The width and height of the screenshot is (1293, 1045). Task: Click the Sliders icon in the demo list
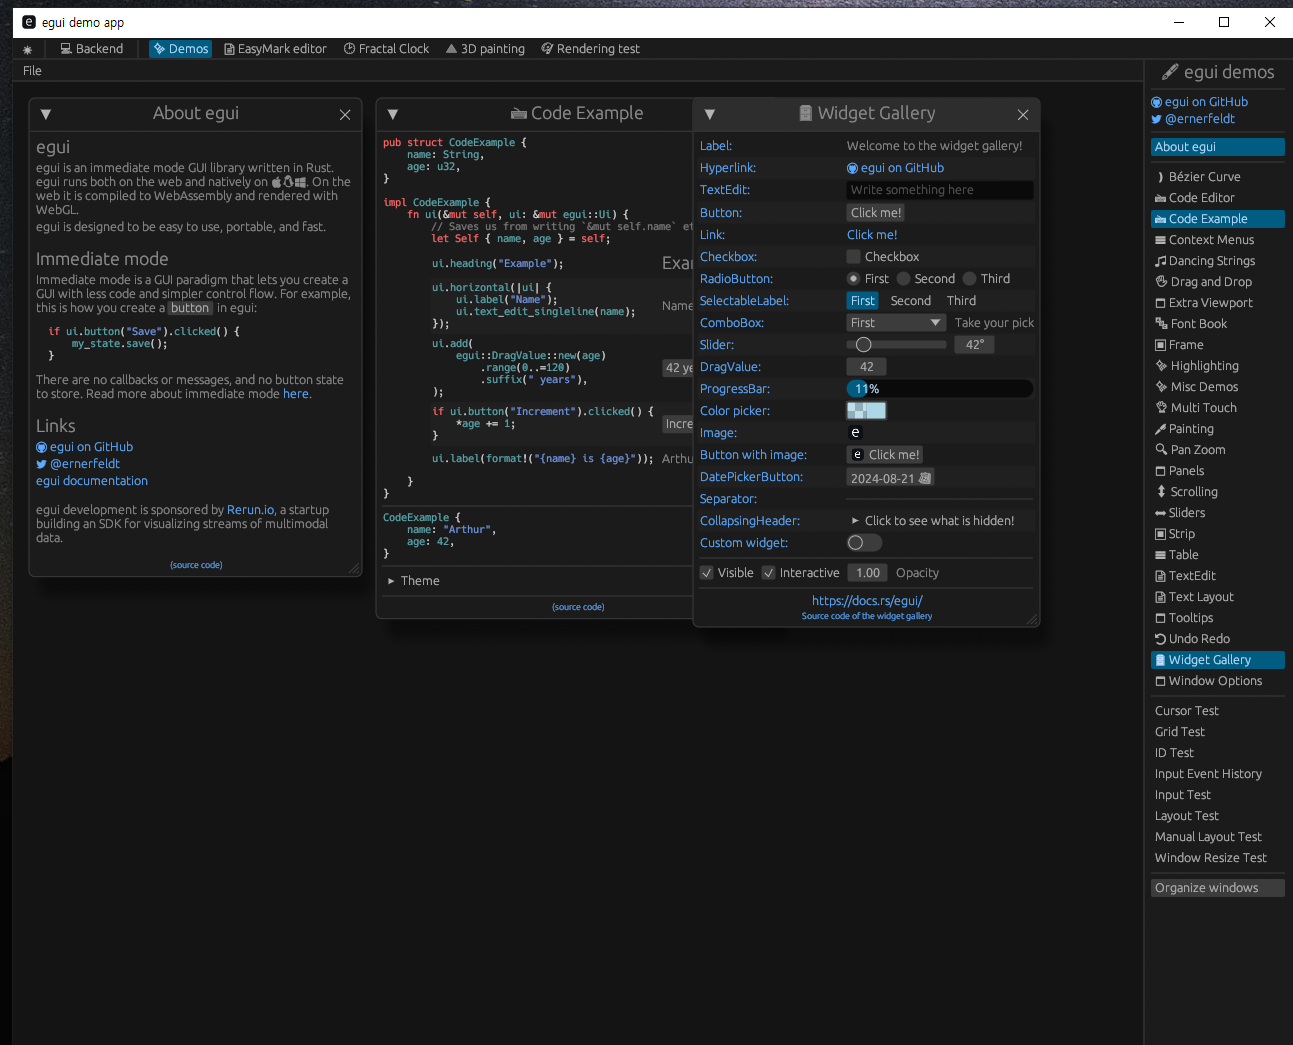coord(1161,513)
